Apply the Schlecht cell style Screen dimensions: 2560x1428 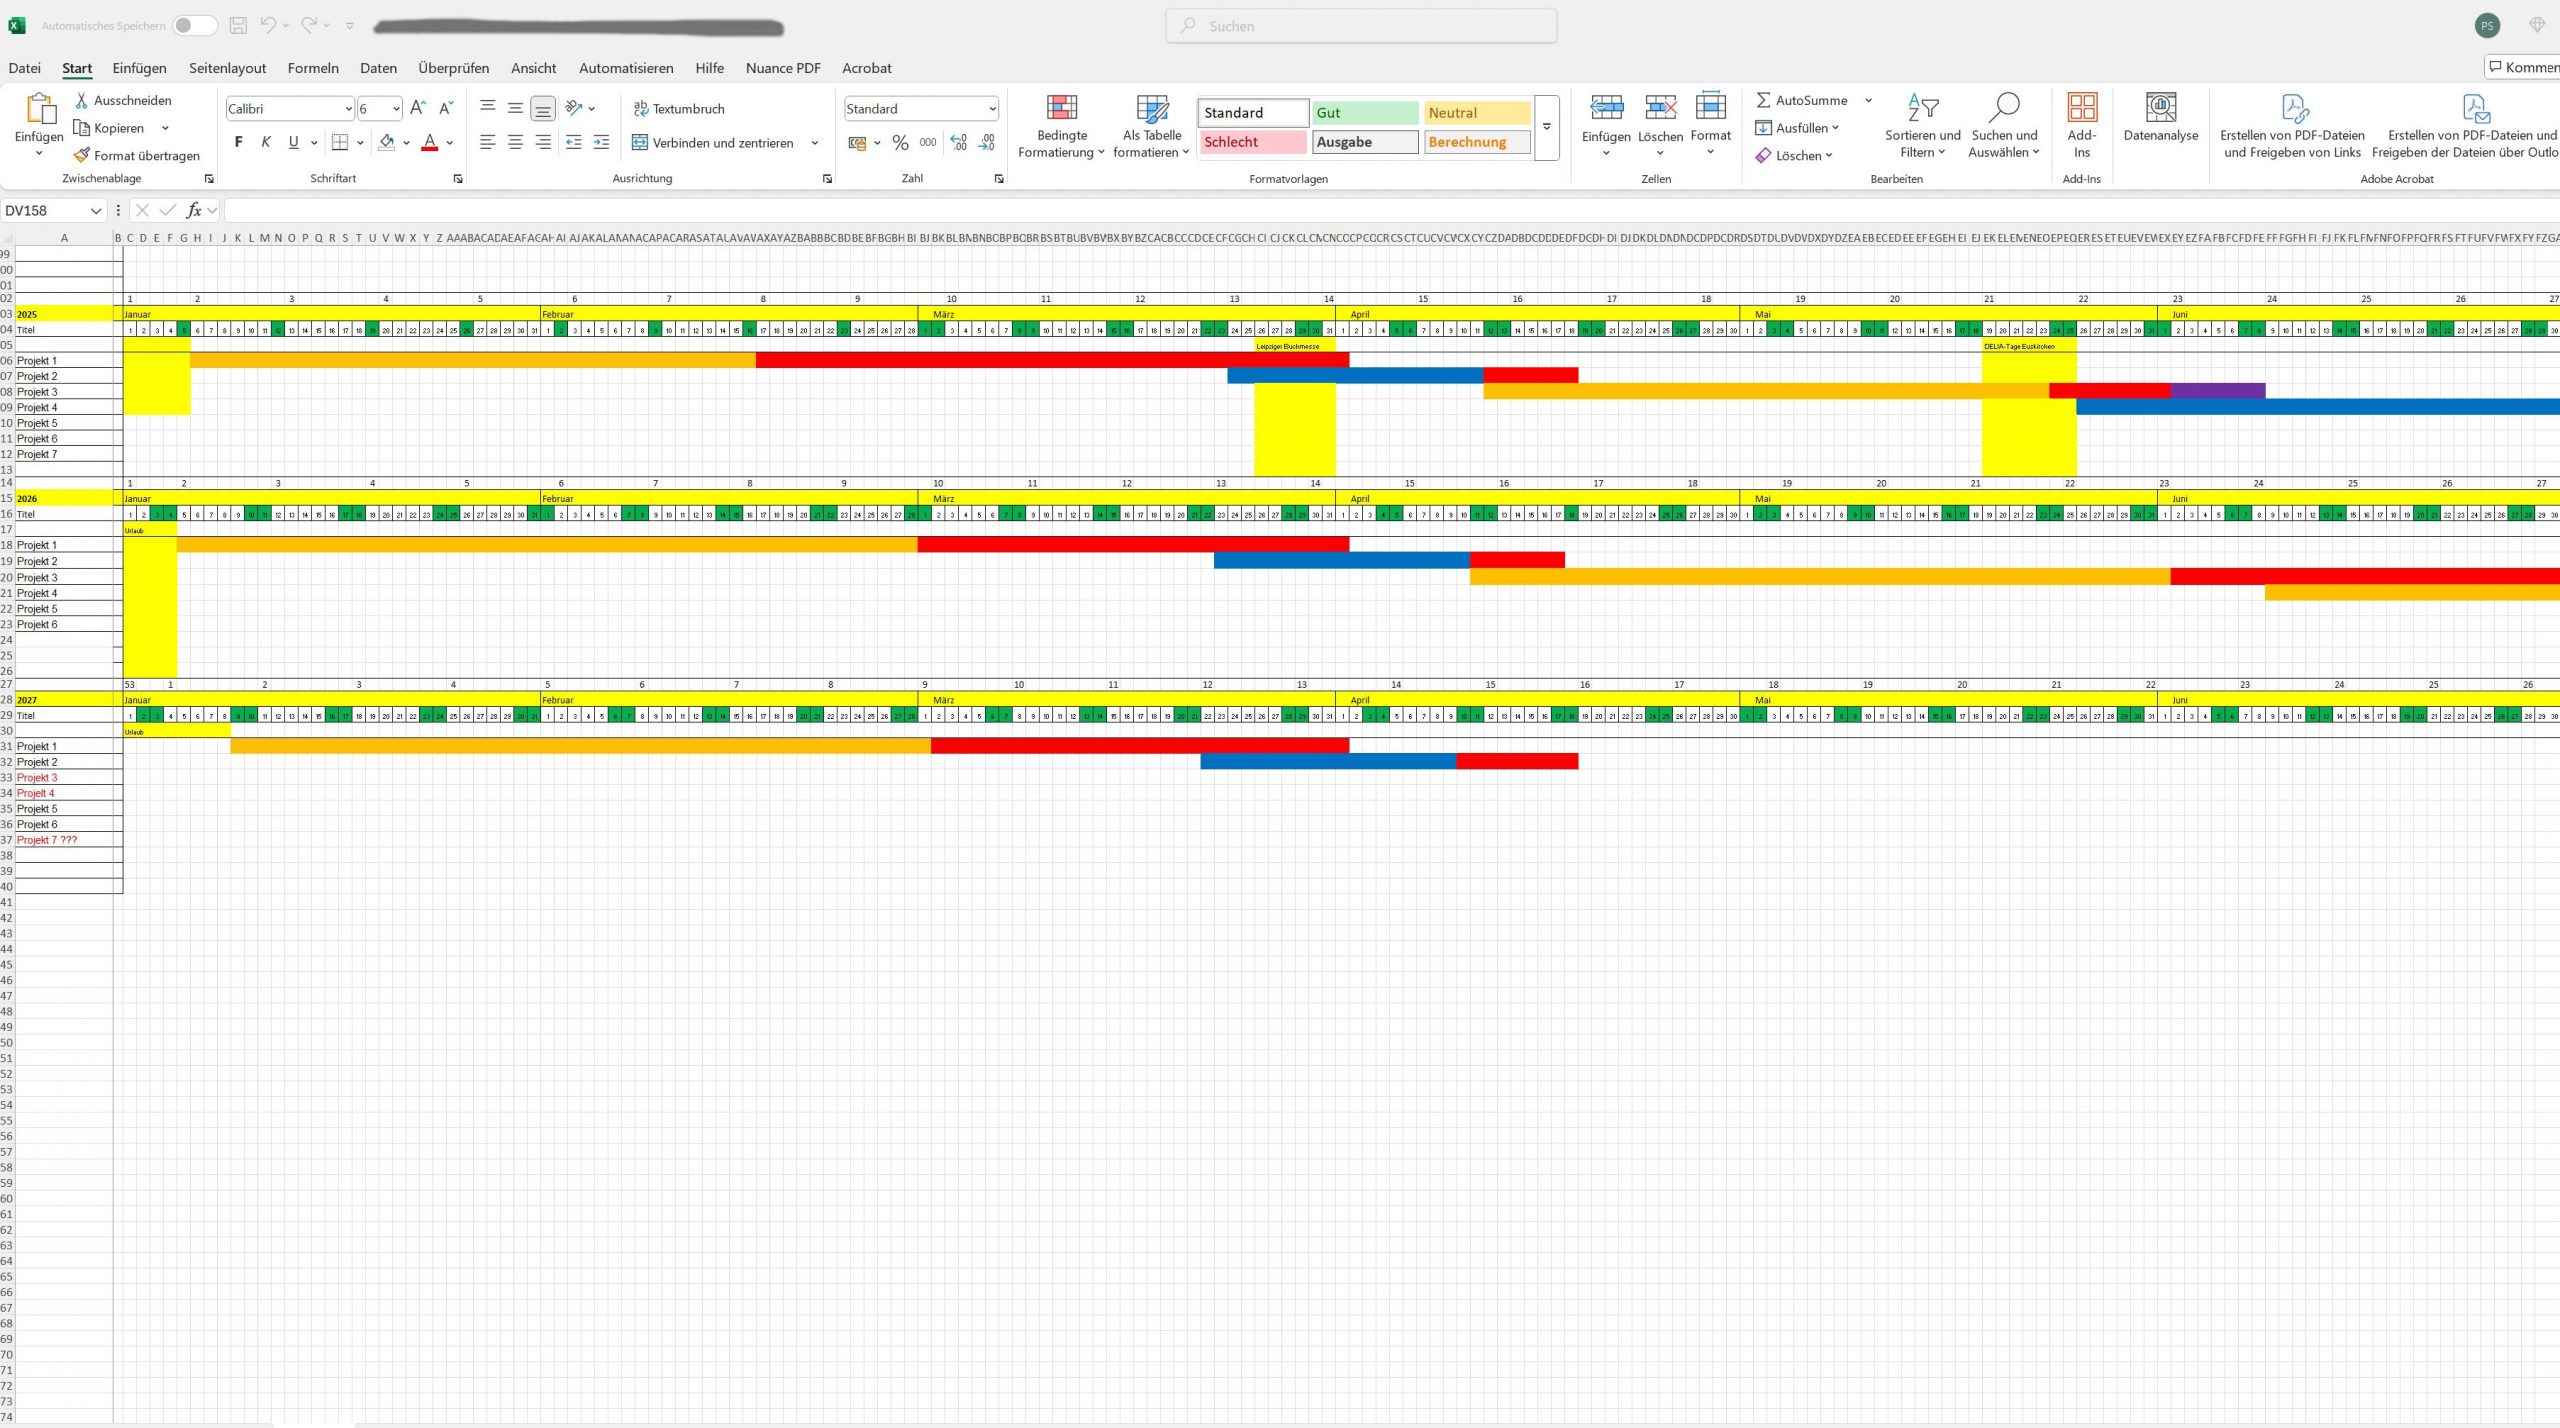tap(1253, 142)
